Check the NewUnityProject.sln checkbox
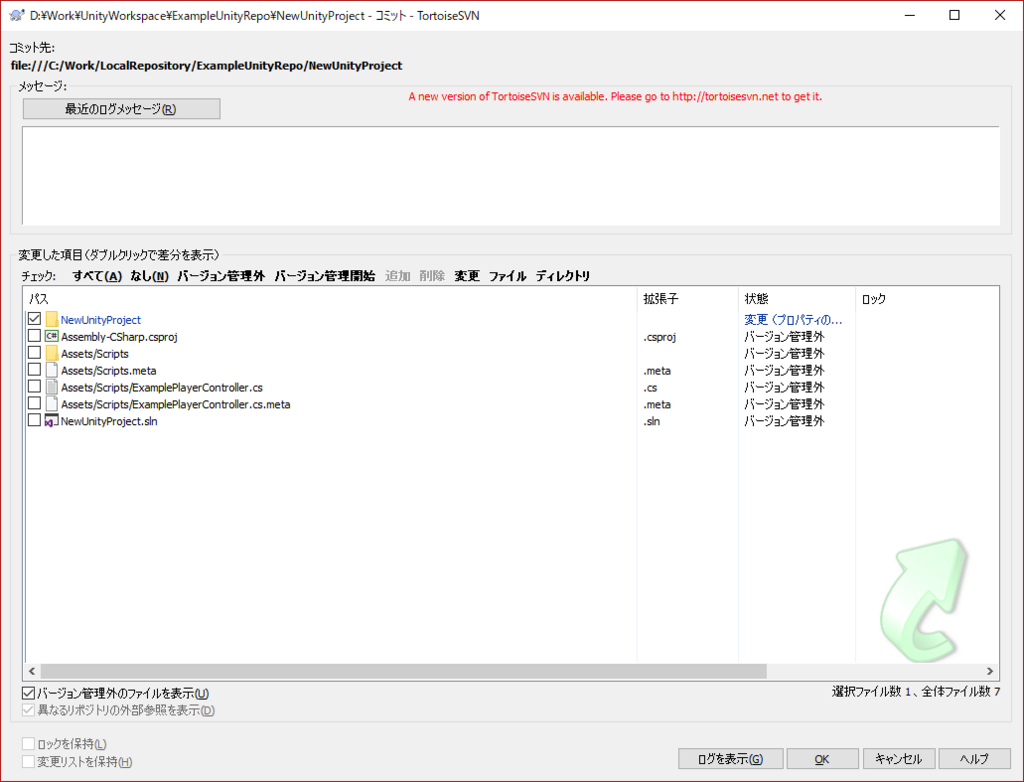 coord(35,421)
